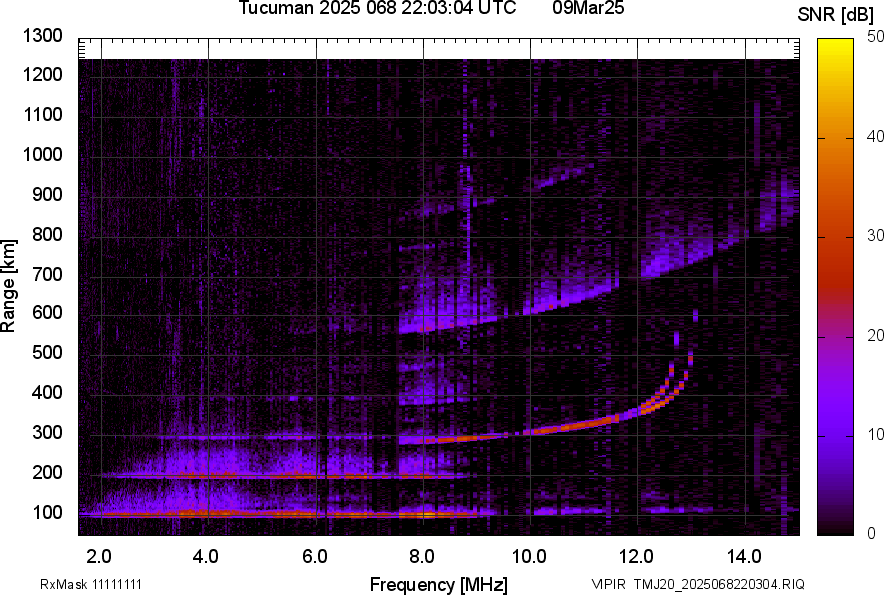Select the 10 tick label on the colorbar
This screenshot has width=884, height=595.
pos(876,434)
